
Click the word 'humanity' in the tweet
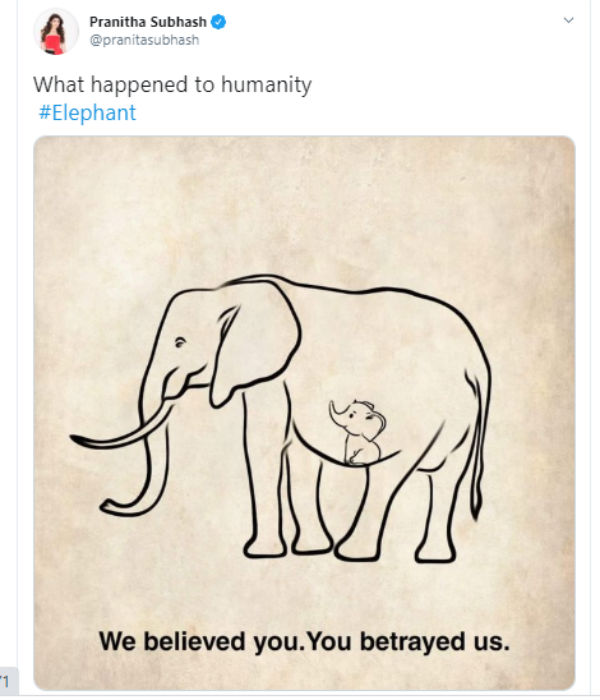266,85
